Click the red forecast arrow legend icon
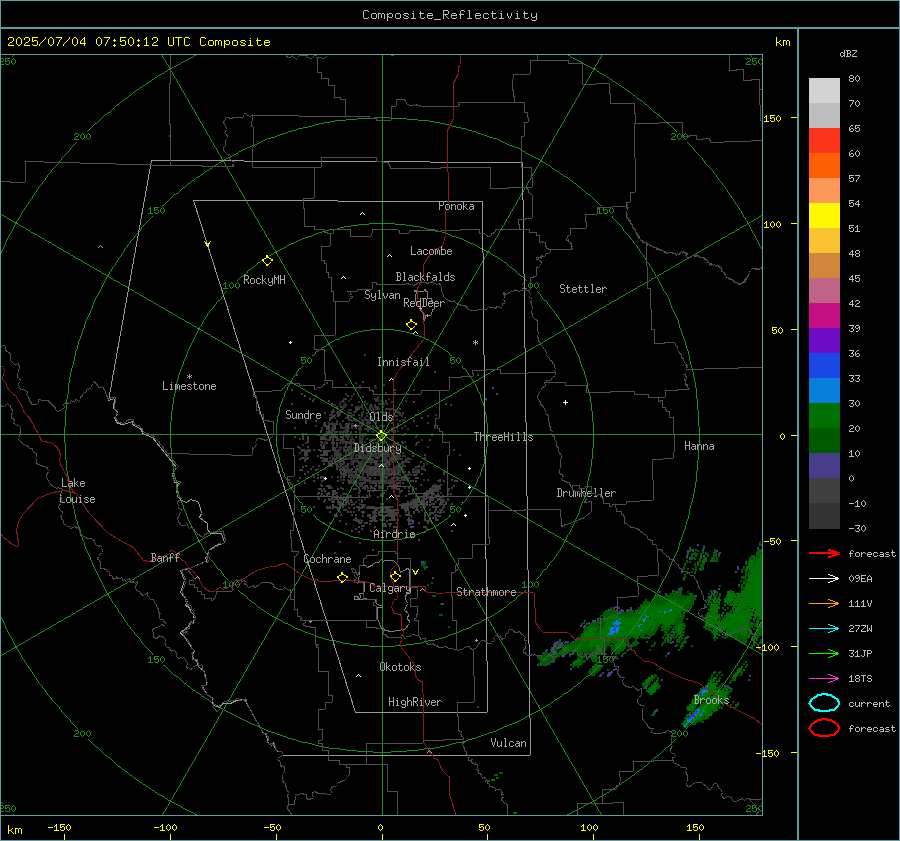This screenshot has height=841, width=900. [824, 553]
